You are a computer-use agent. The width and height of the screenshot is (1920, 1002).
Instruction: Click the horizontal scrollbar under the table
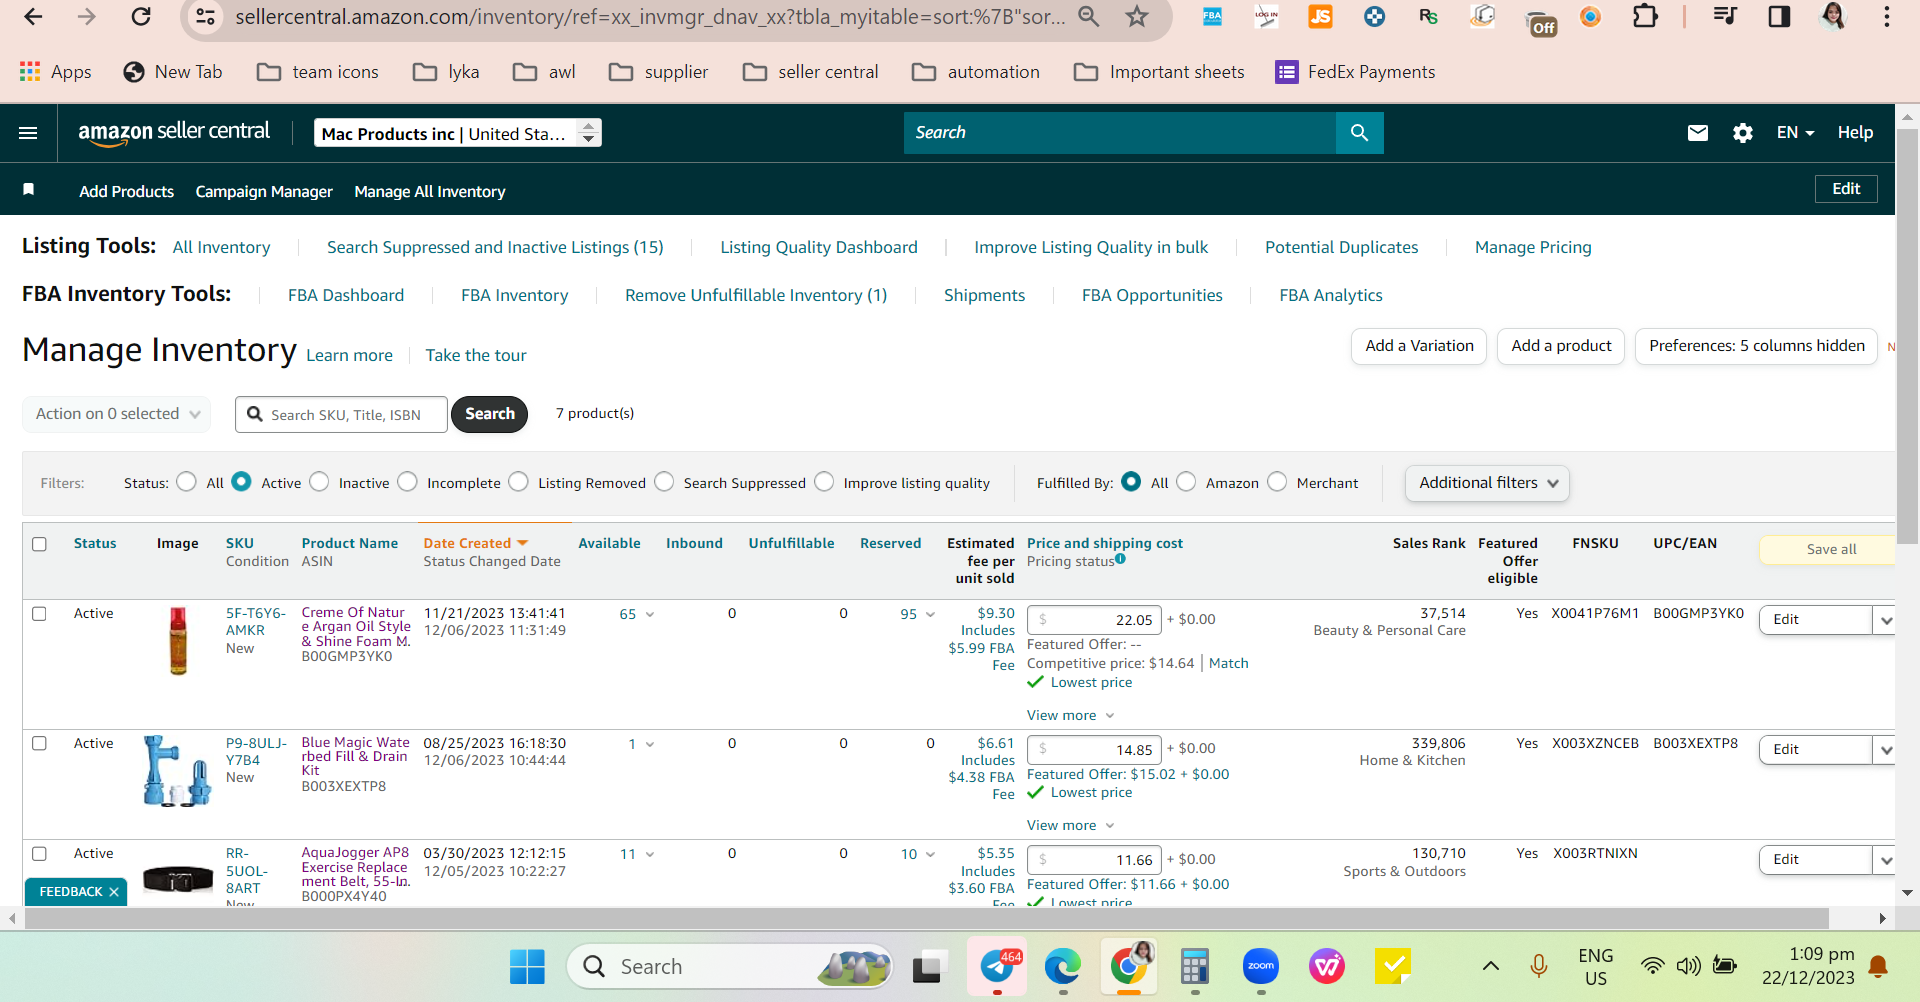point(926,918)
